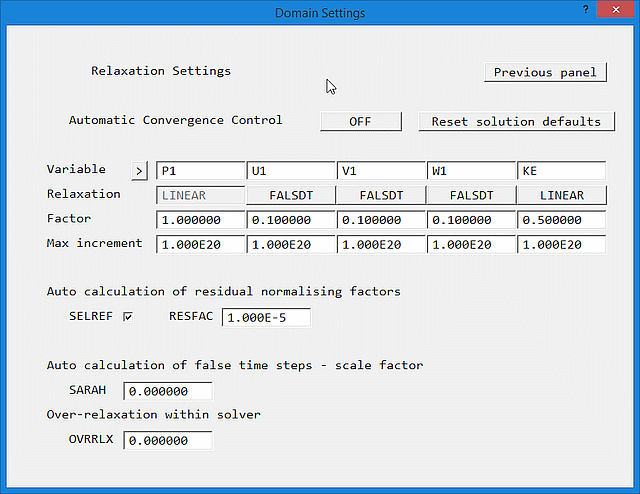This screenshot has width=640, height=494.
Task: Change the U1 relaxation type FALSDT
Action: click(x=290, y=195)
